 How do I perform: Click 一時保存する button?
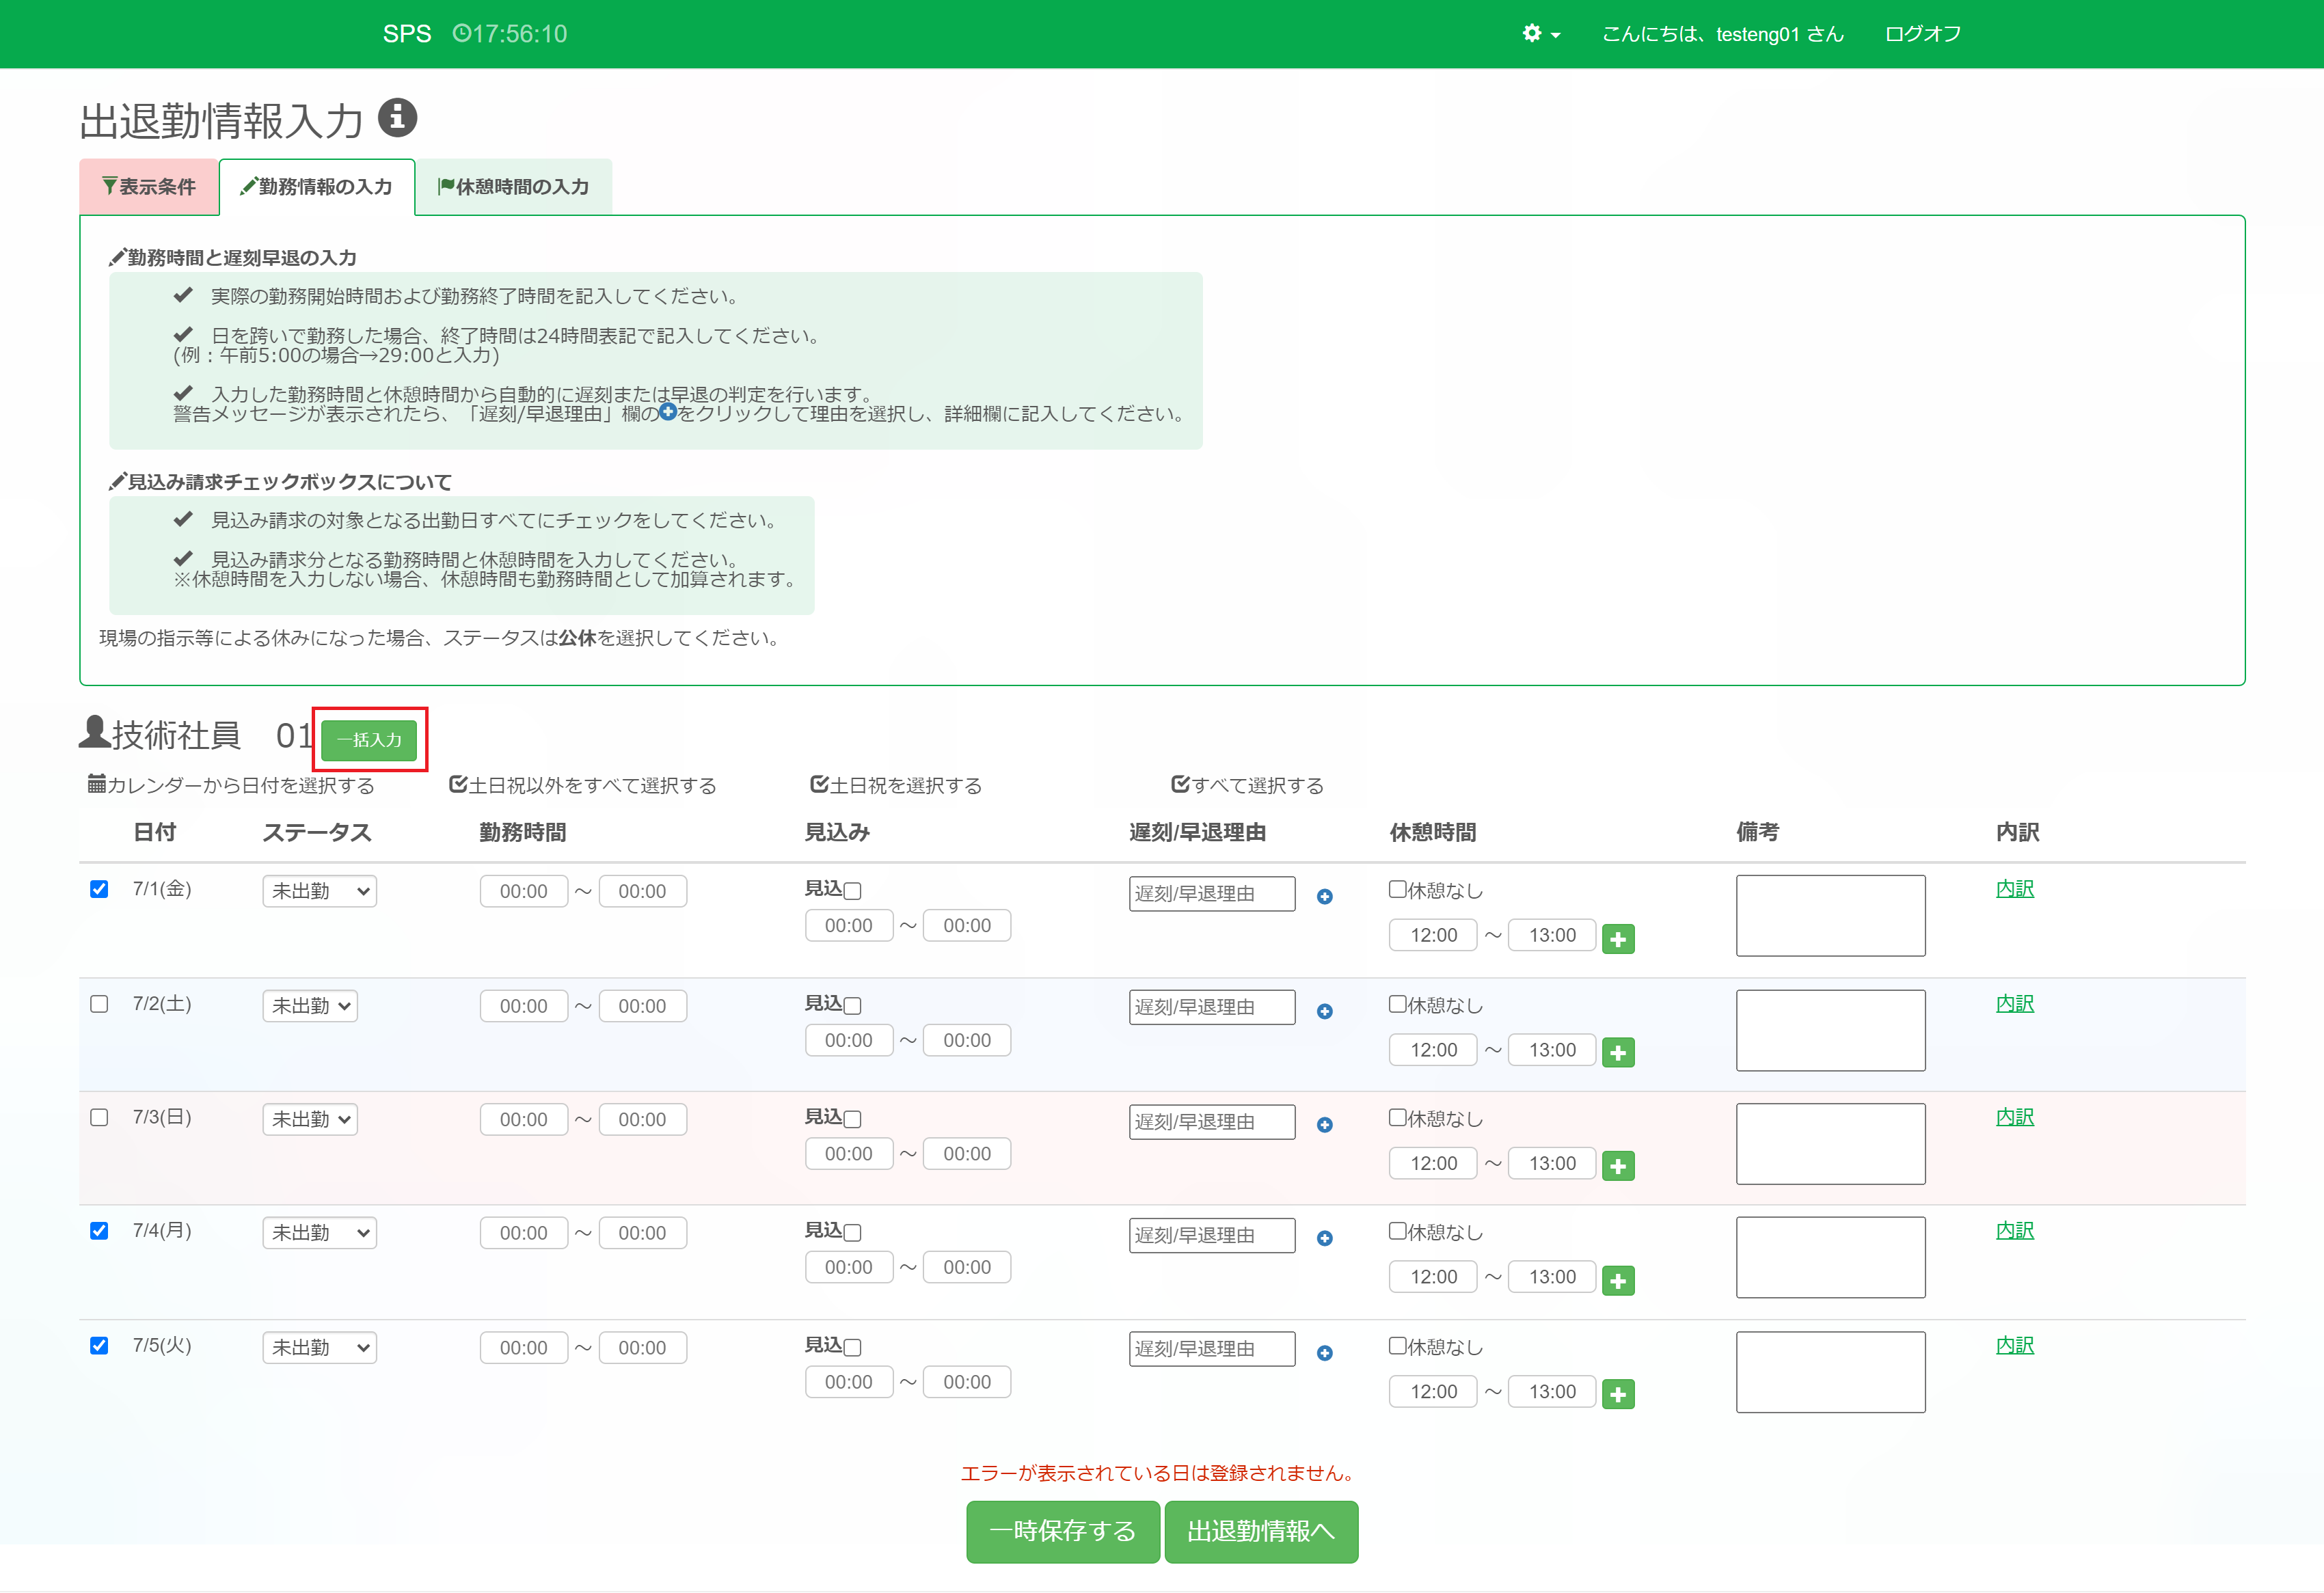1062,1531
